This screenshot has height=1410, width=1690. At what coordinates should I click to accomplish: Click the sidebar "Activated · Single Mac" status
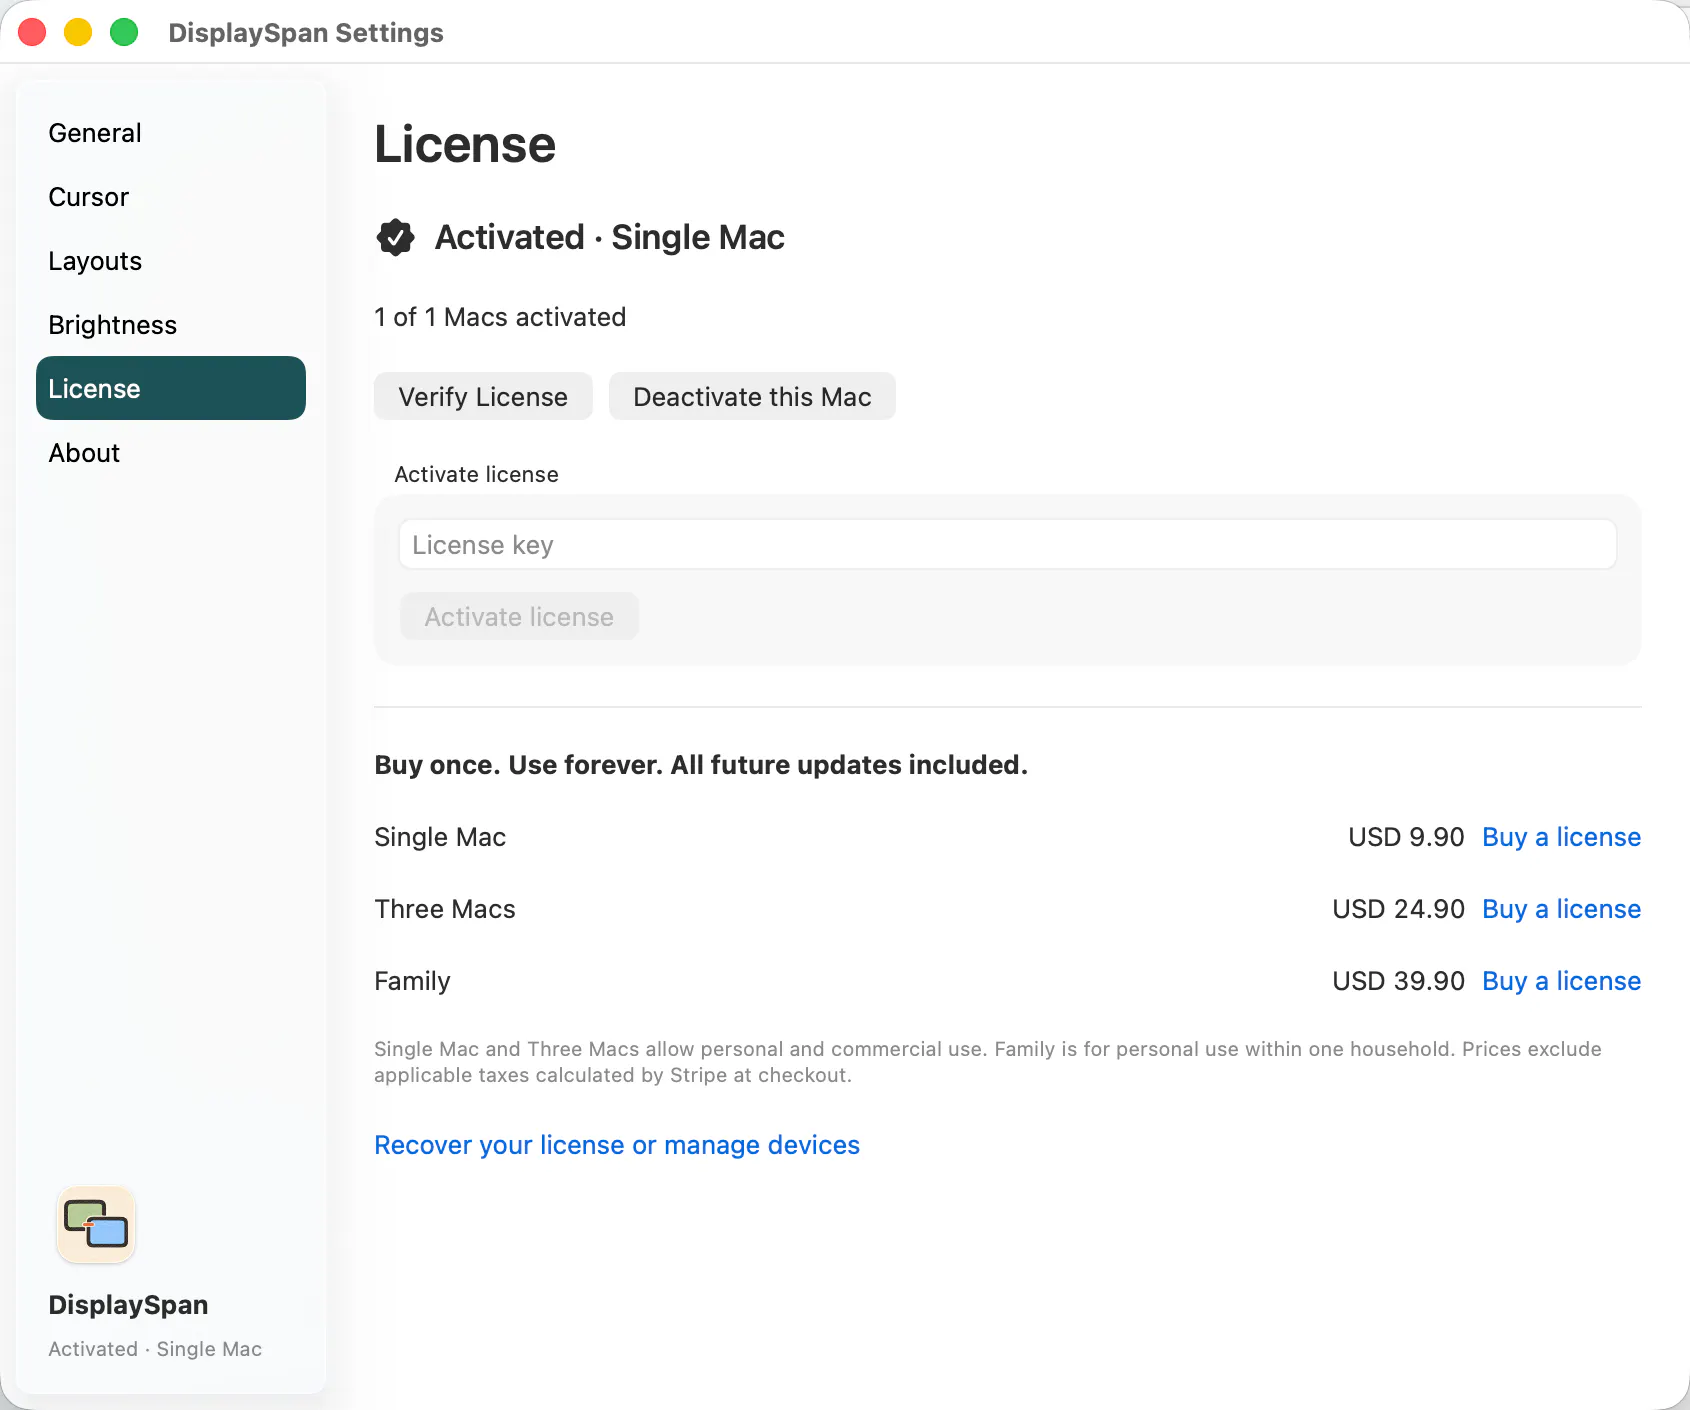coord(155,1349)
